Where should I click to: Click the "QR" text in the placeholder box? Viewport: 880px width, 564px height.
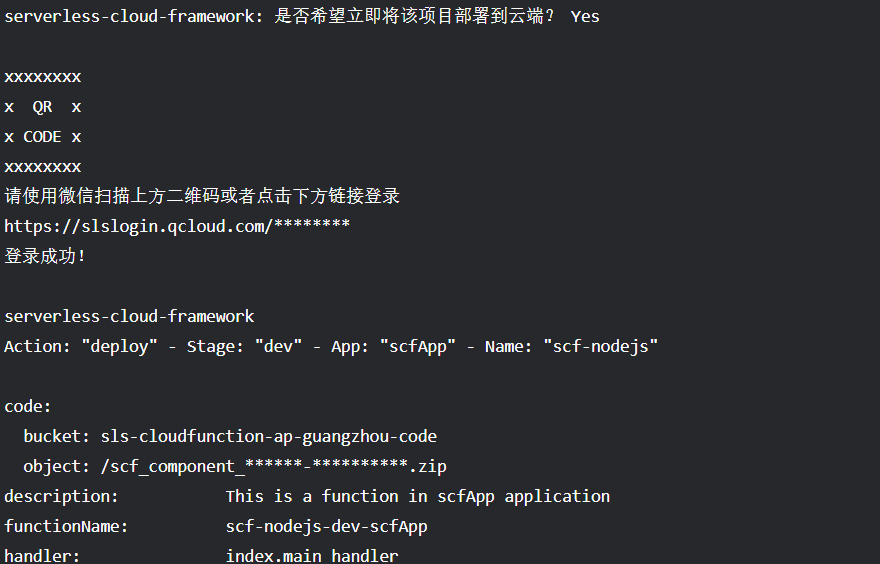click(42, 106)
